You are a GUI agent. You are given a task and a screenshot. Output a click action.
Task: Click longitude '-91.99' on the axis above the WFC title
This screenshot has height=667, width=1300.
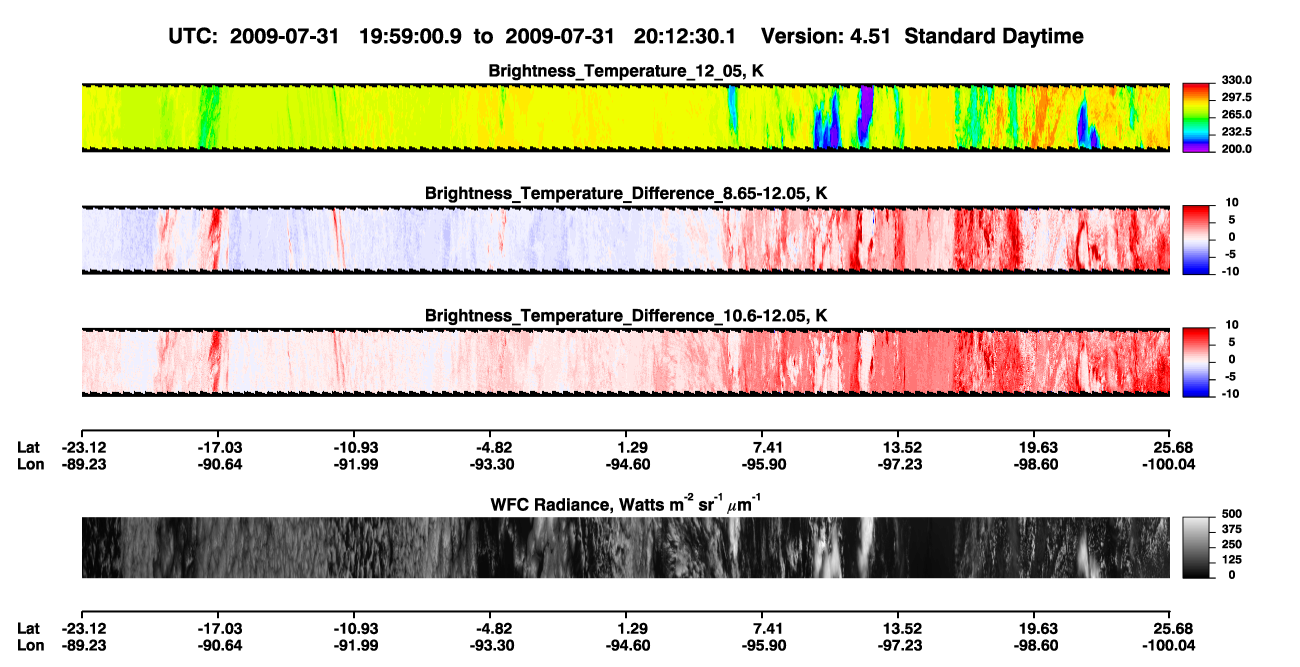click(356, 464)
